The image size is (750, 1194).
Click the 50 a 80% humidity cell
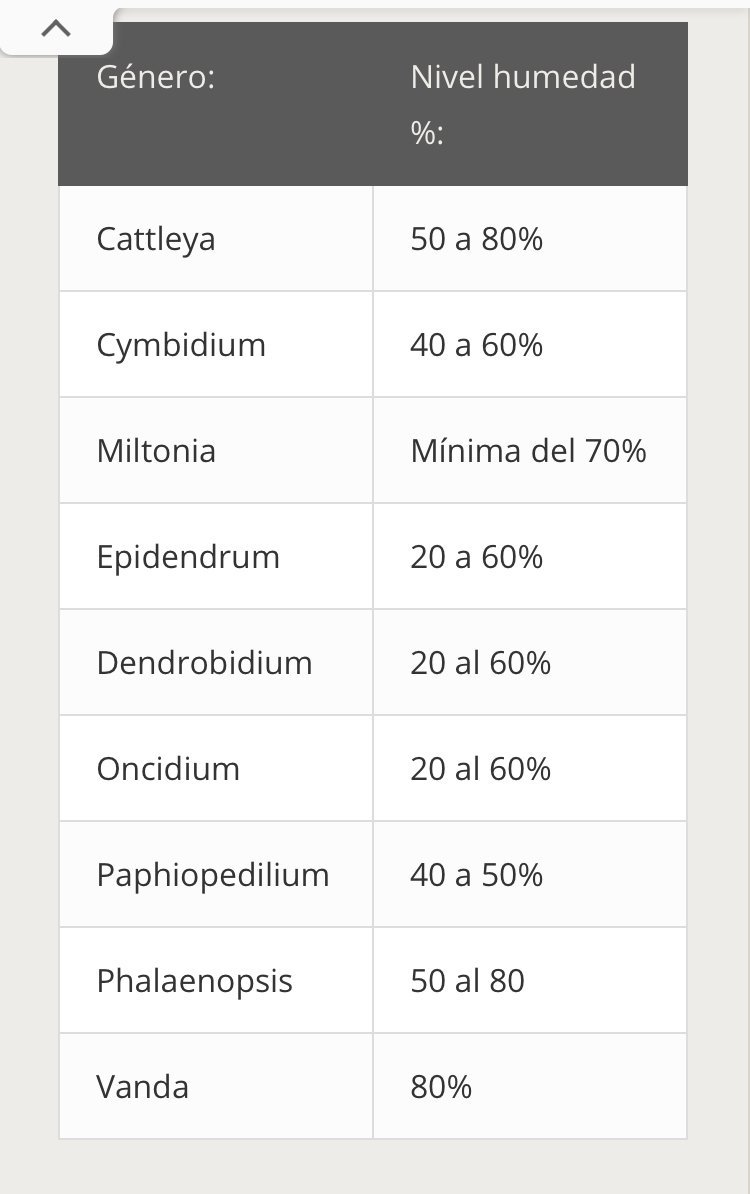tap(530, 239)
